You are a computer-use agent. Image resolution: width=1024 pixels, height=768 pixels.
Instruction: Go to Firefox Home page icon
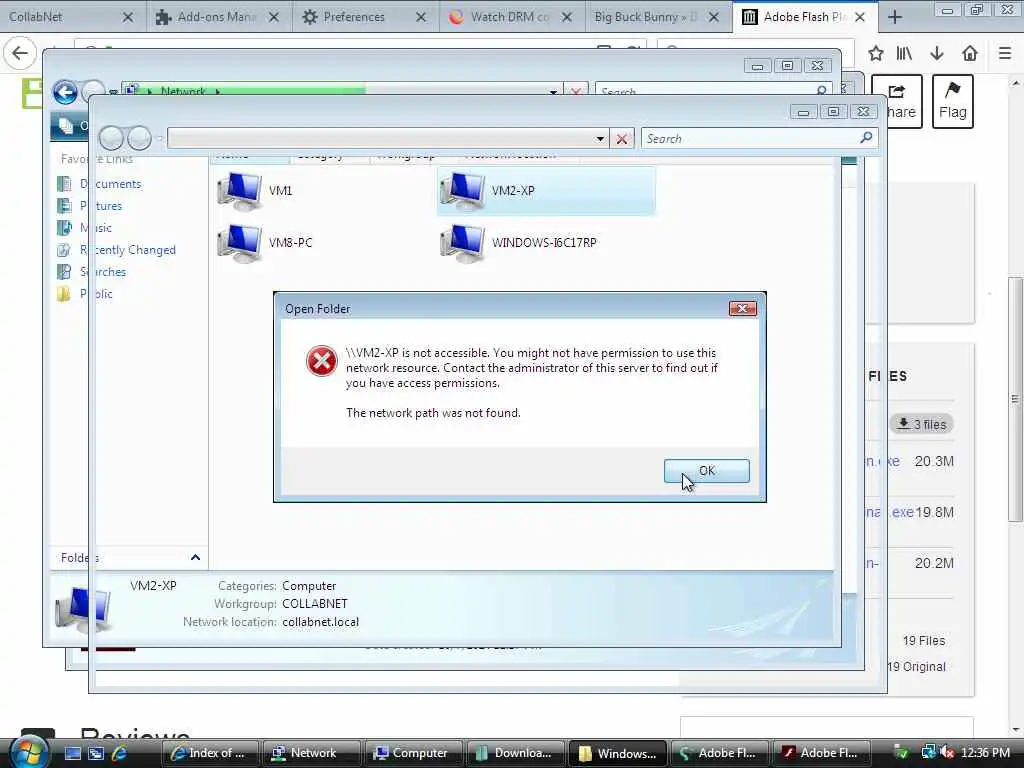(970, 54)
